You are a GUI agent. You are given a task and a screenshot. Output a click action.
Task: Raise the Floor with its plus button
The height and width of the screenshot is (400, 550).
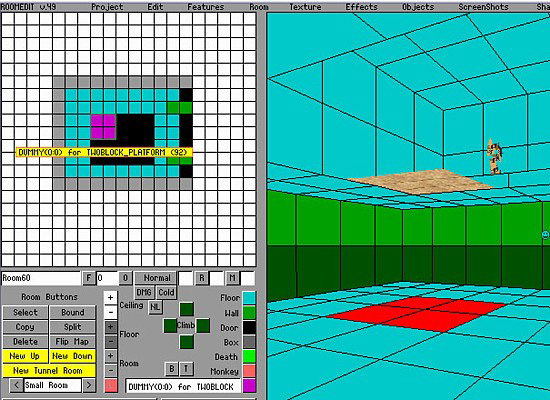110,327
